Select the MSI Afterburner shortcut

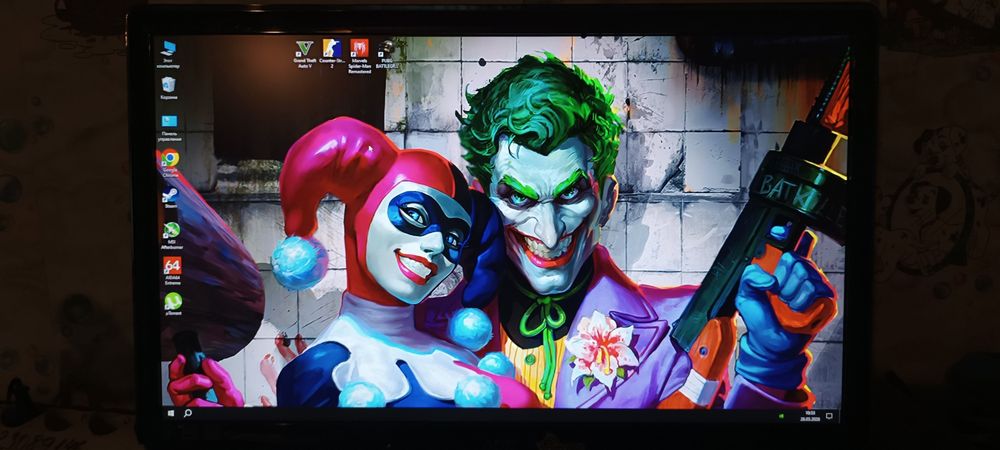(x=172, y=235)
